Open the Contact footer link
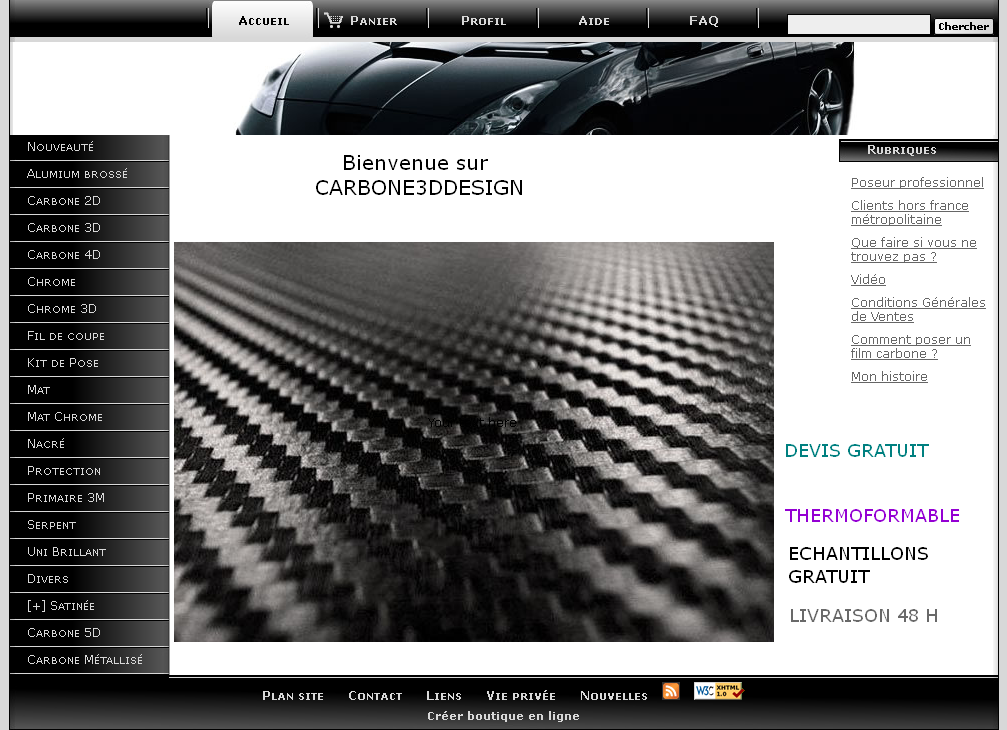The image size is (1007, 730). point(375,696)
